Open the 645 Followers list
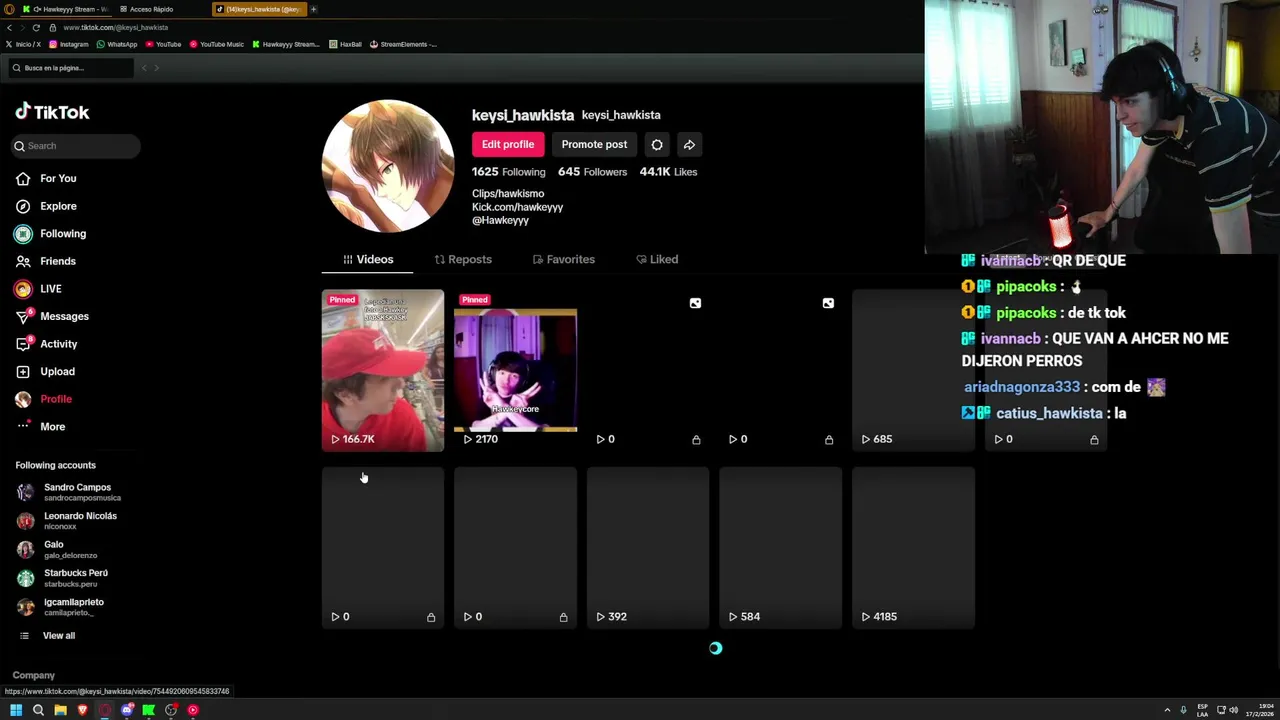 coord(592,172)
